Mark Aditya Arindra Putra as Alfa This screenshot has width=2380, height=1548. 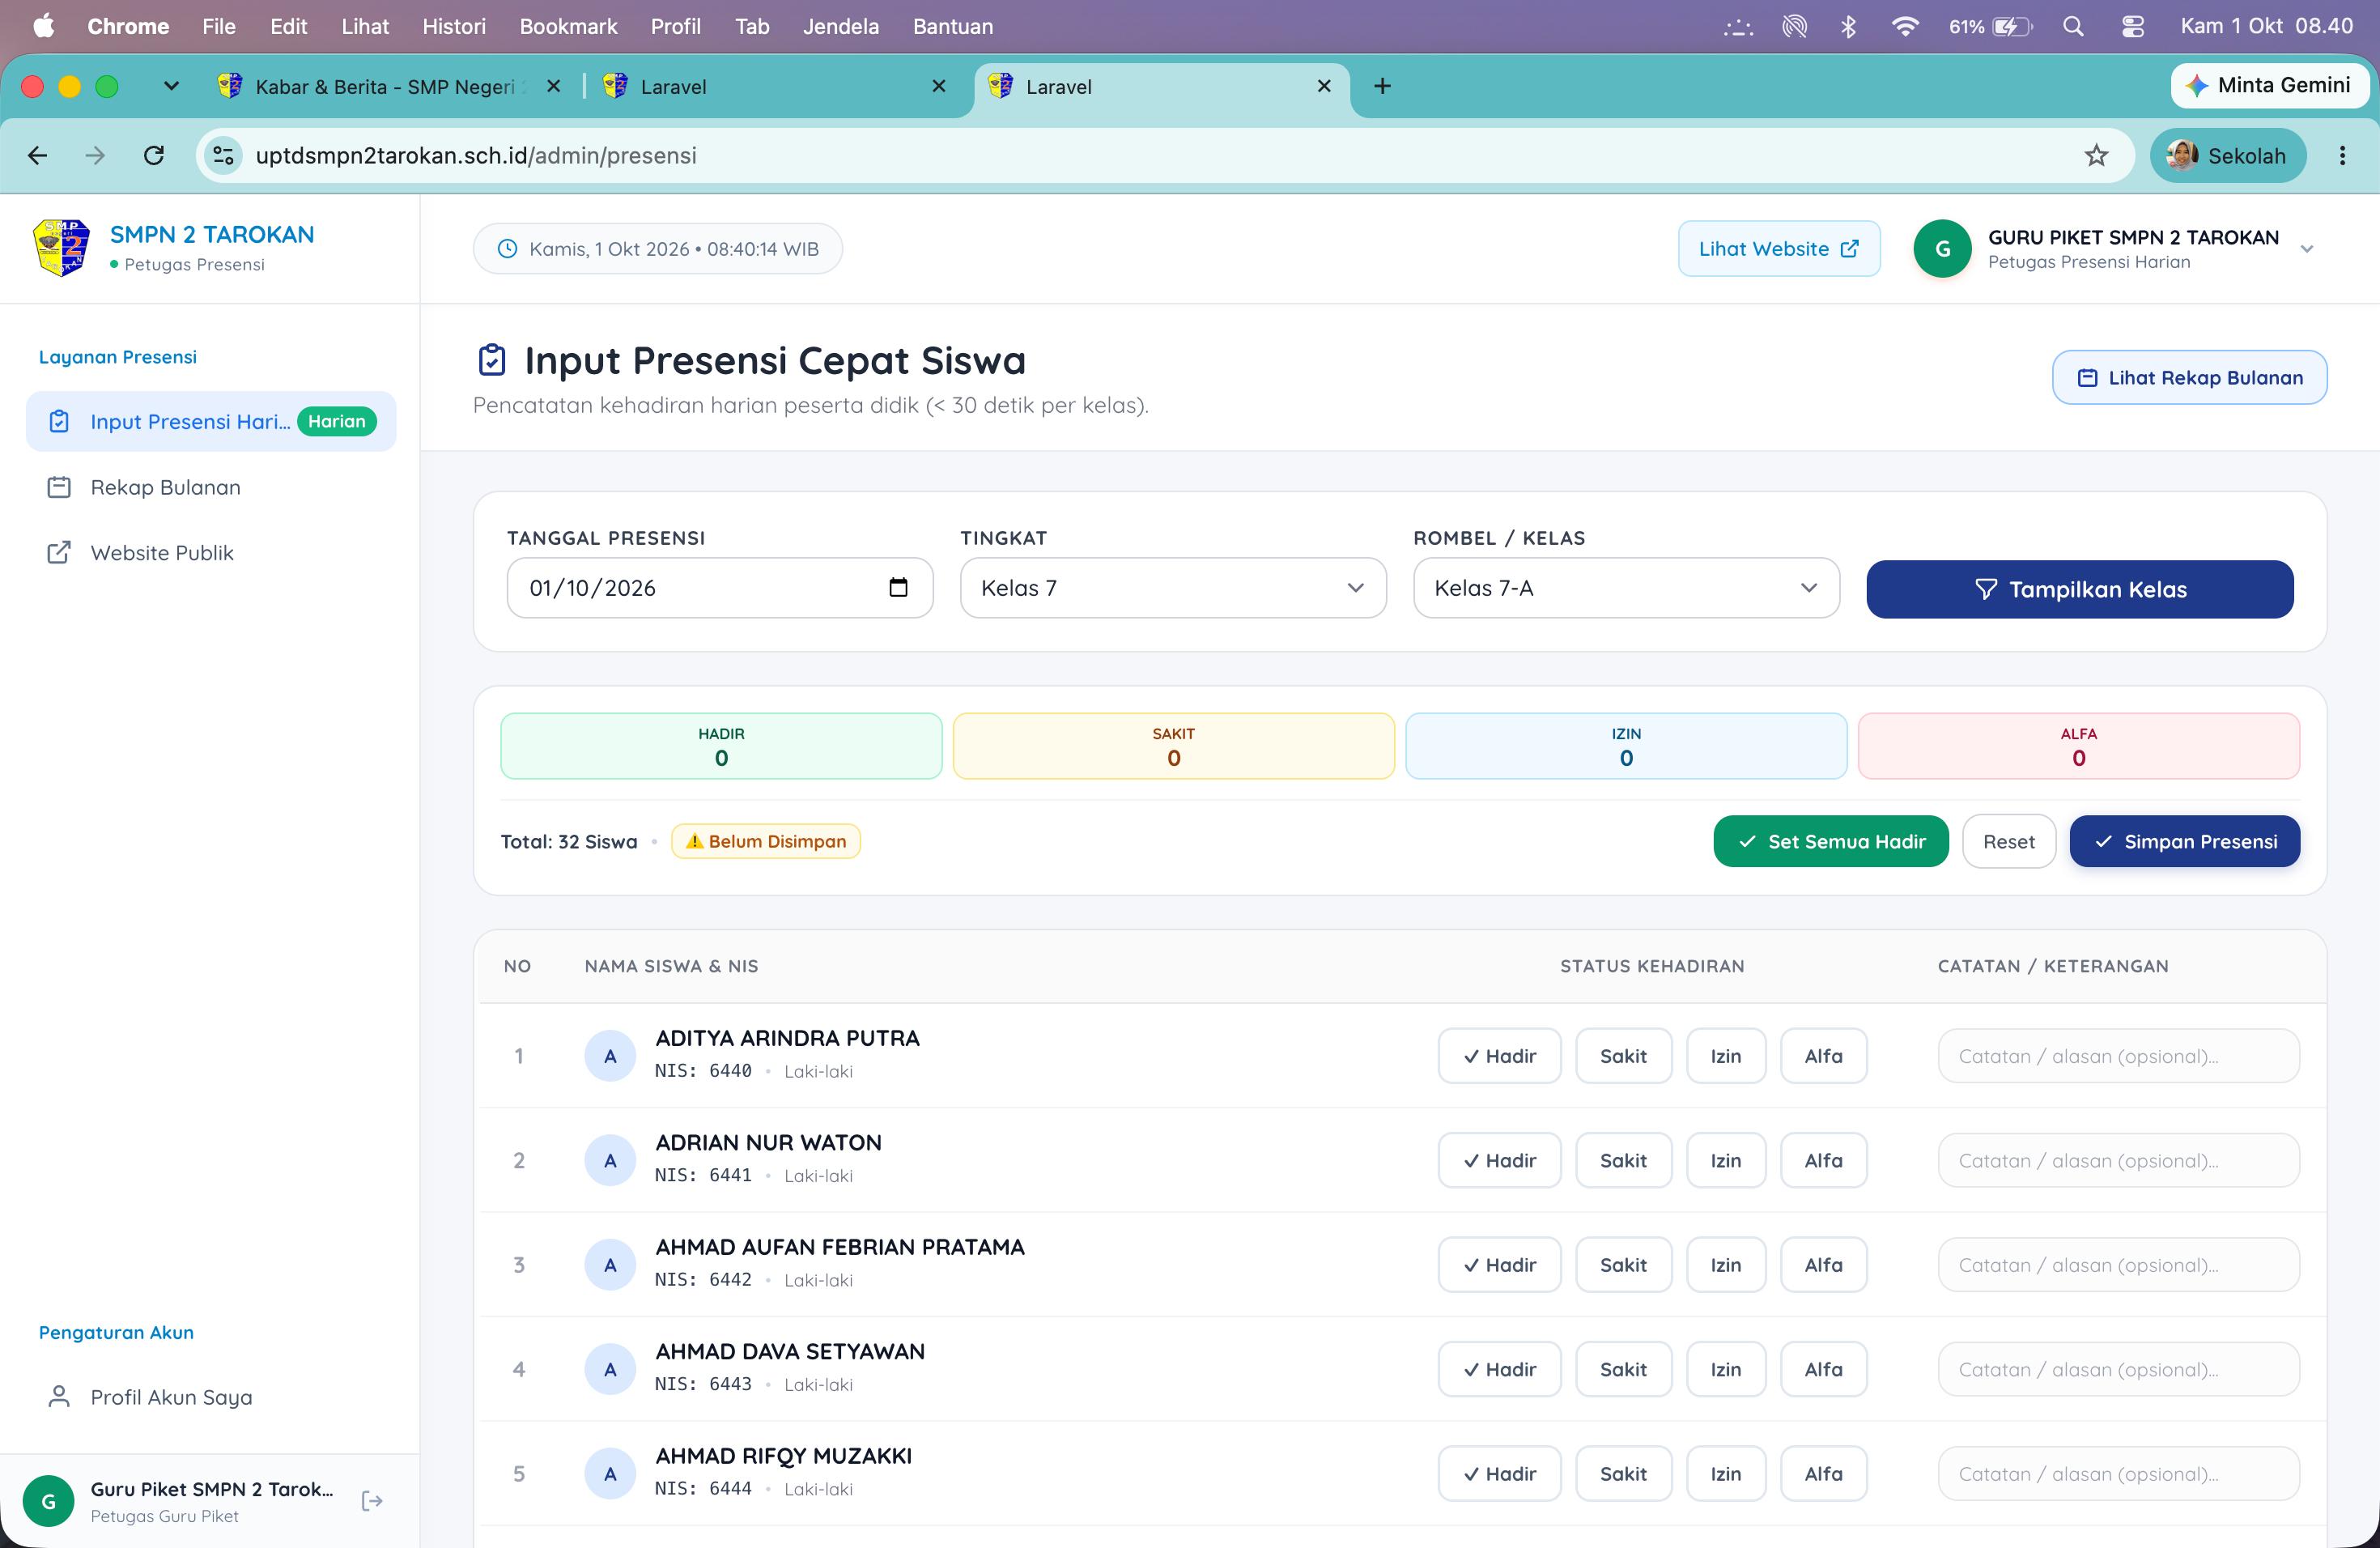coord(1823,1056)
